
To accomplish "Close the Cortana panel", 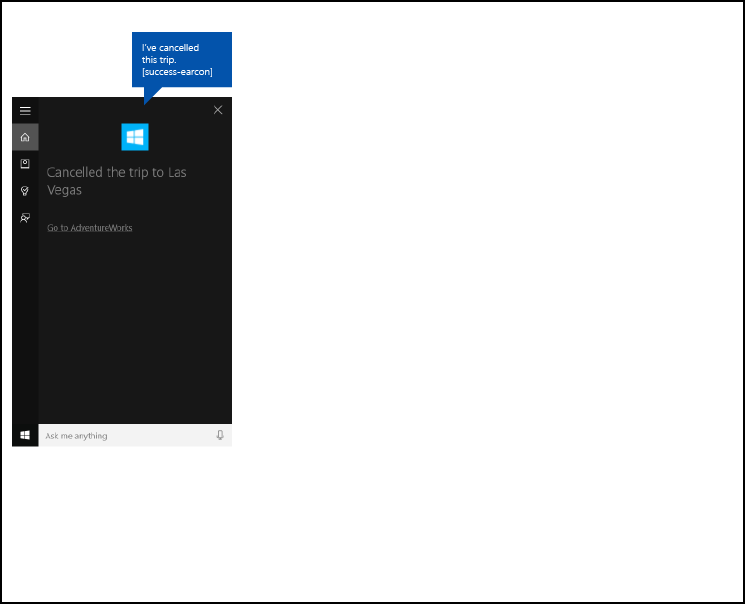I will pyautogui.click(x=218, y=110).
